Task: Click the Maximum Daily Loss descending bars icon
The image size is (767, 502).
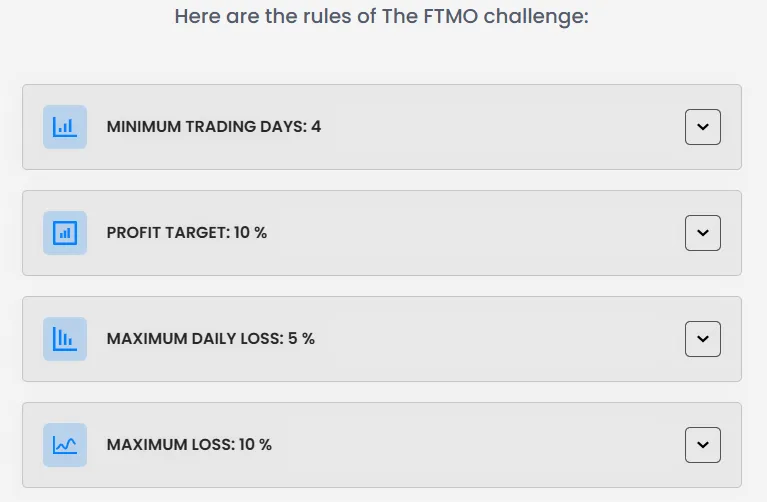Action: pyautogui.click(x=65, y=339)
